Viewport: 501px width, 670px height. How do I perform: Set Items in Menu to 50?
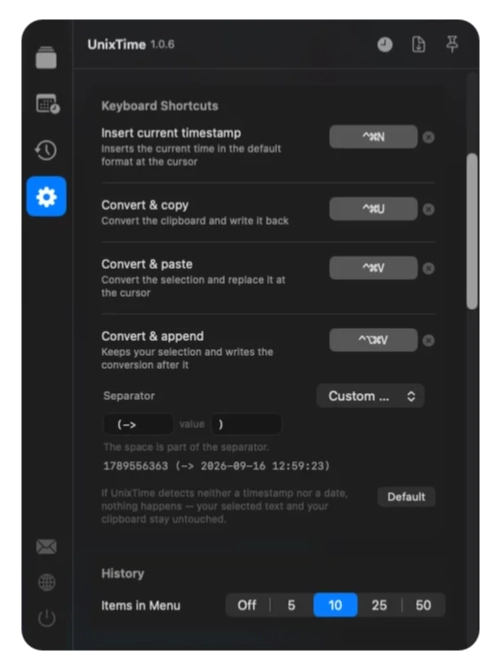[423, 605]
